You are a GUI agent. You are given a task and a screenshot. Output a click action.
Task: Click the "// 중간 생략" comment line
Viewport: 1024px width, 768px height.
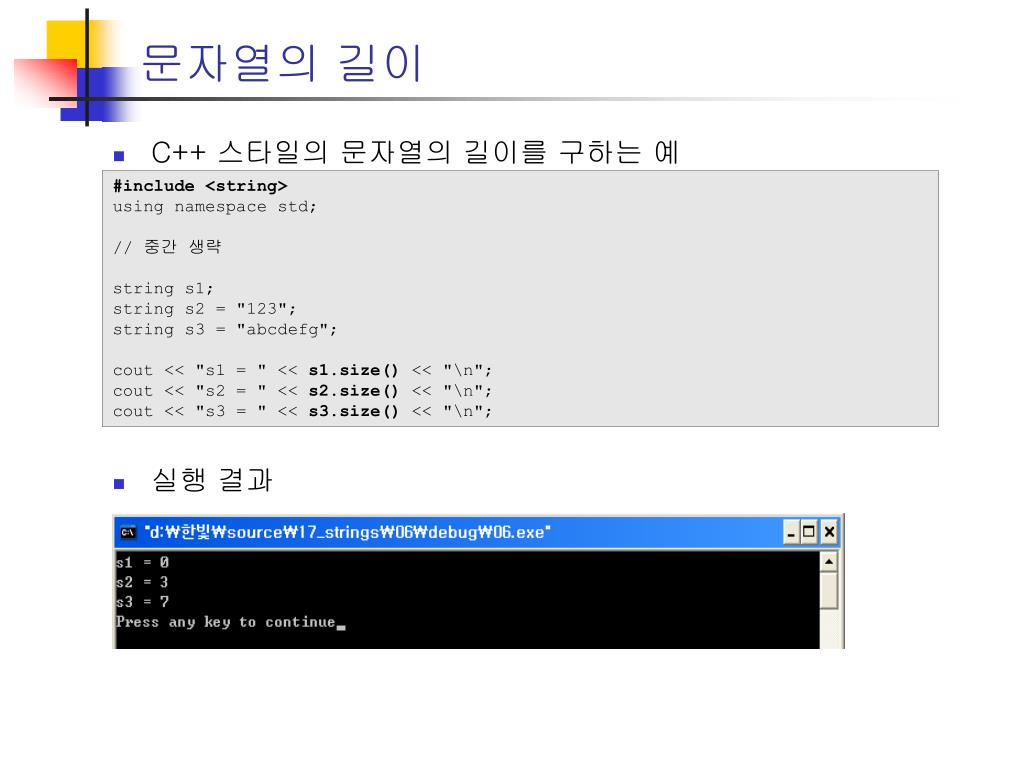point(167,247)
